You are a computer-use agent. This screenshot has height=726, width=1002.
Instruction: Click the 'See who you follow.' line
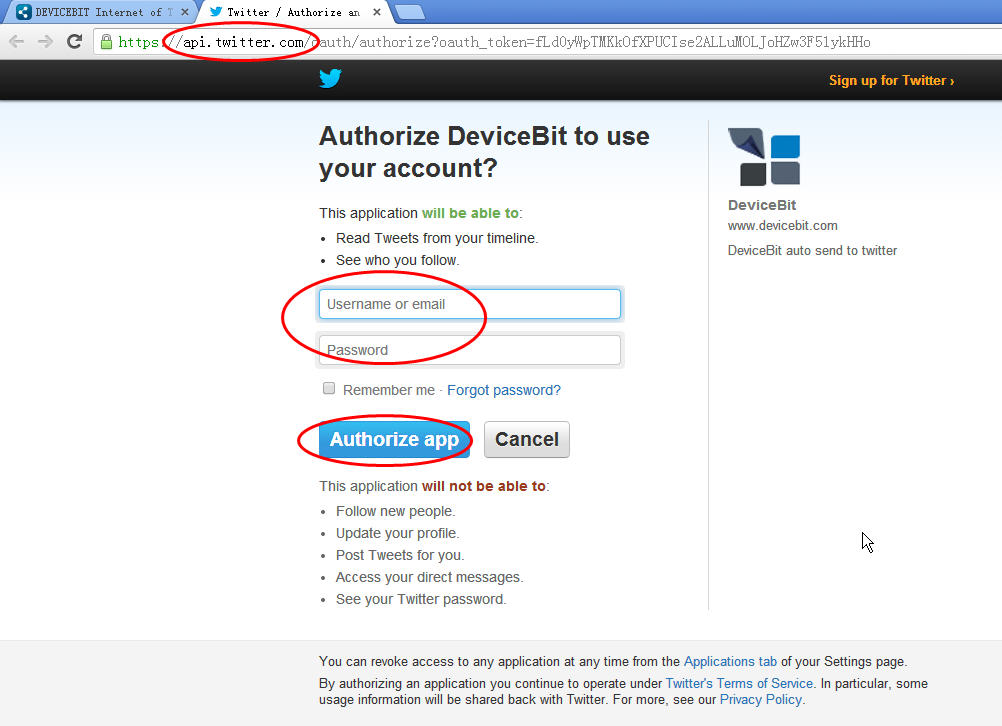(x=397, y=261)
